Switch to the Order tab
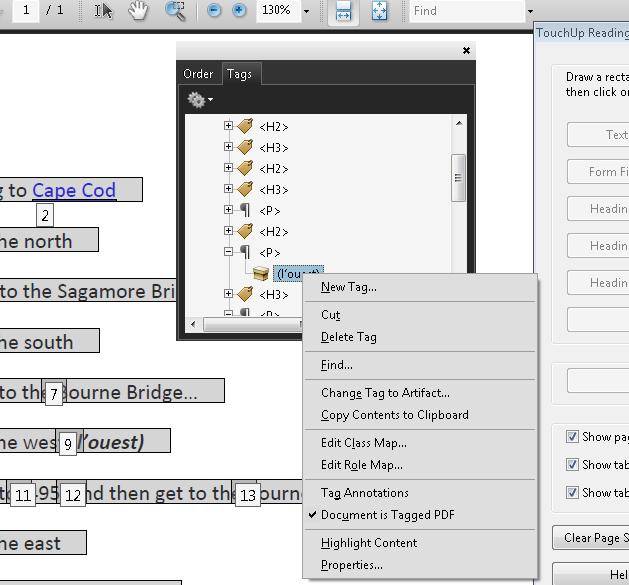The height and width of the screenshot is (585, 629). coord(198,74)
